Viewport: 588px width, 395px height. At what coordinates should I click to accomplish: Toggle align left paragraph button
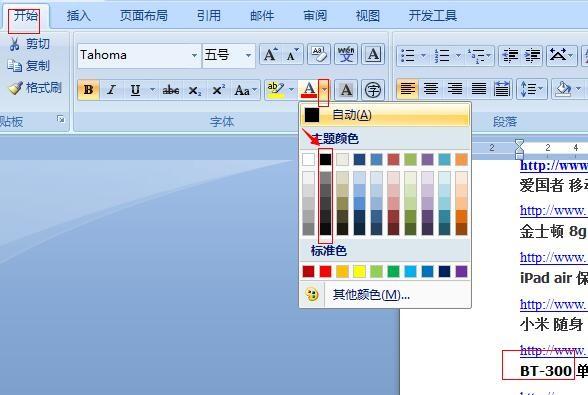(408, 89)
